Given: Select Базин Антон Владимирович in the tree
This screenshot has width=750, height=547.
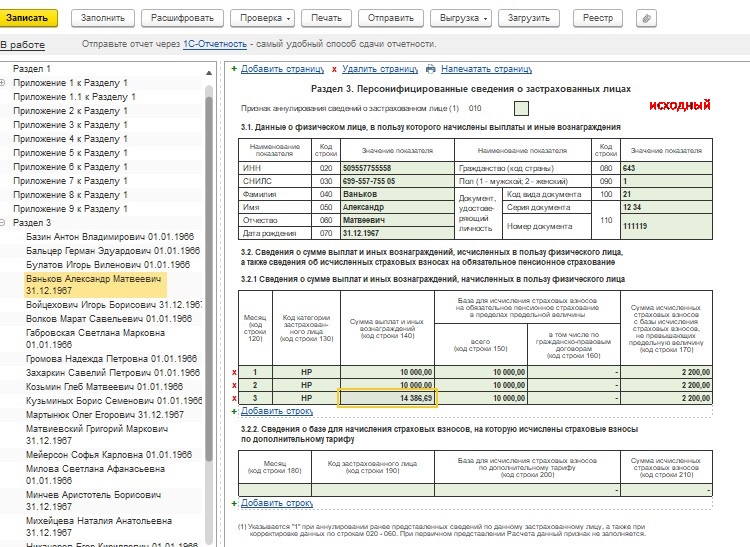Looking at the screenshot, I should coord(110,237).
